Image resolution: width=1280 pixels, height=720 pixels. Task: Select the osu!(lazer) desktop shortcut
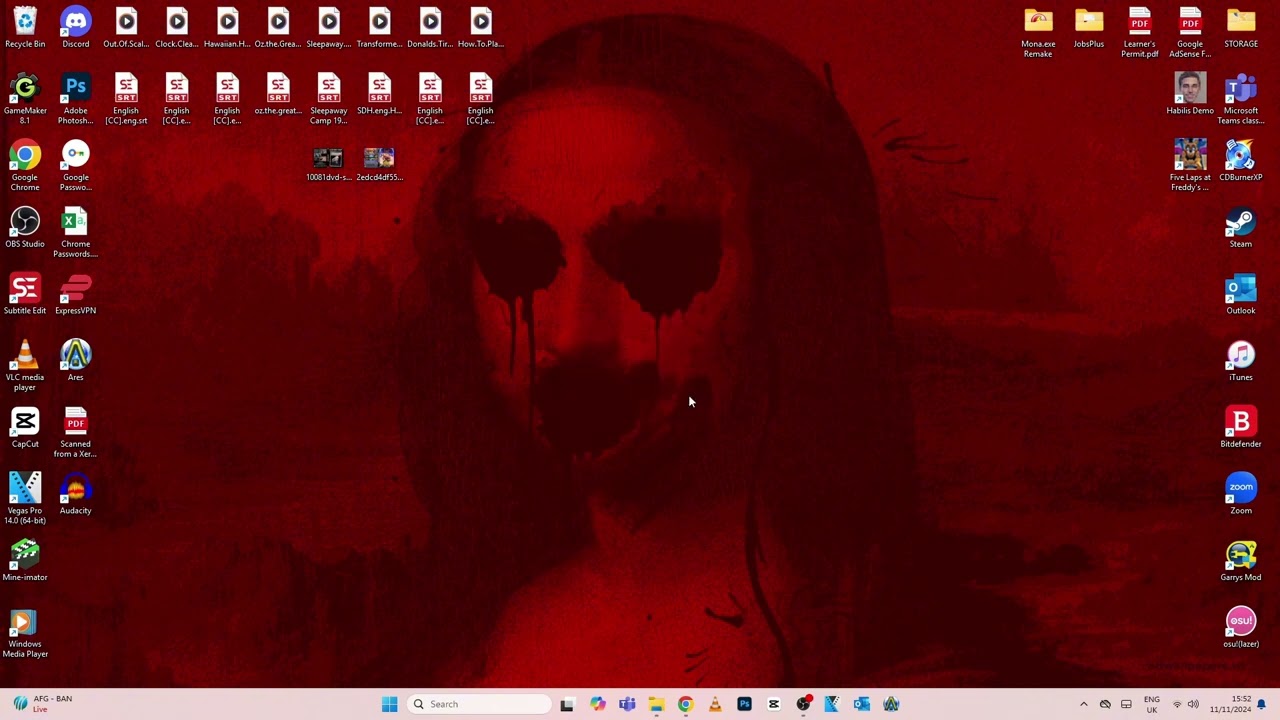(x=1240, y=628)
